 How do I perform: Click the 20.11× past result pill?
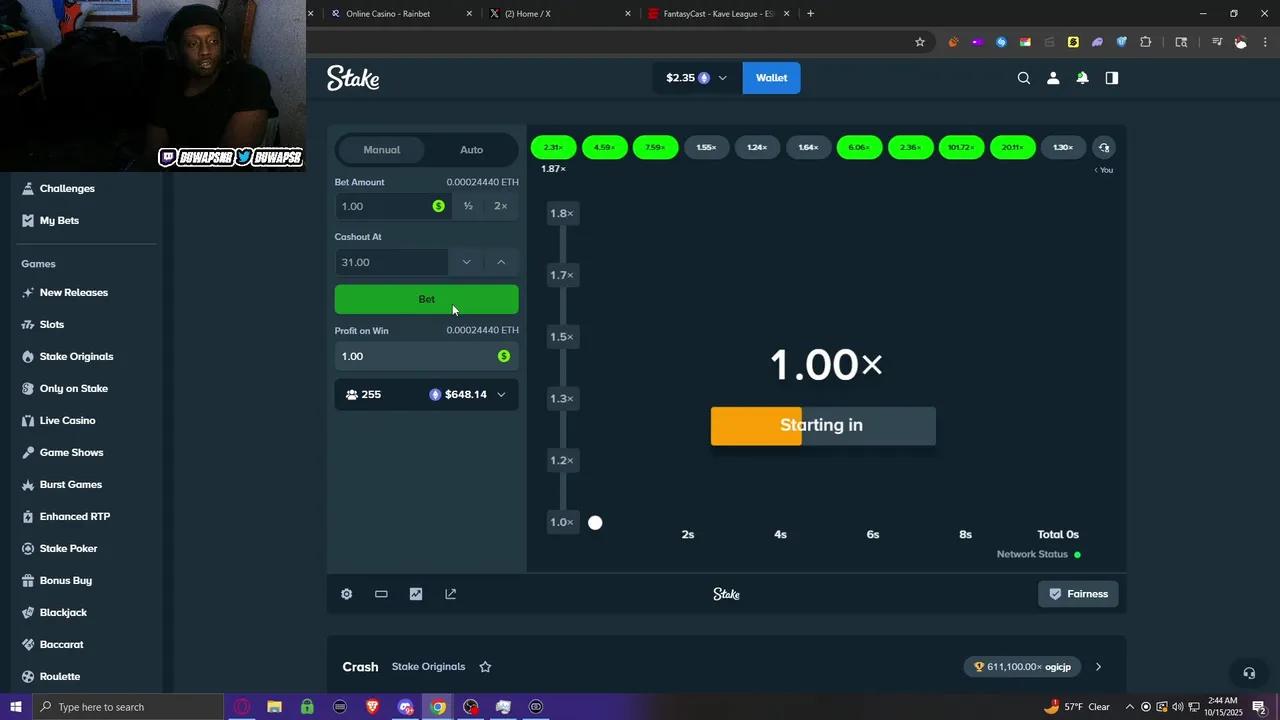click(x=1012, y=148)
